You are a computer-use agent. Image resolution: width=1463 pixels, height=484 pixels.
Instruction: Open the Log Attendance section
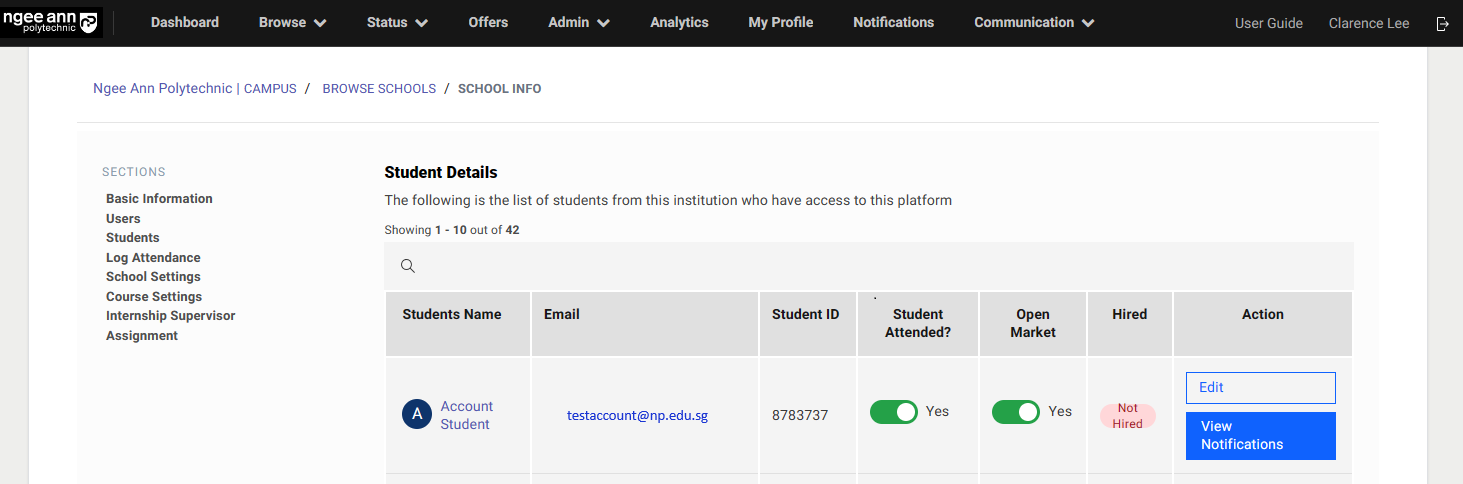click(x=153, y=257)
